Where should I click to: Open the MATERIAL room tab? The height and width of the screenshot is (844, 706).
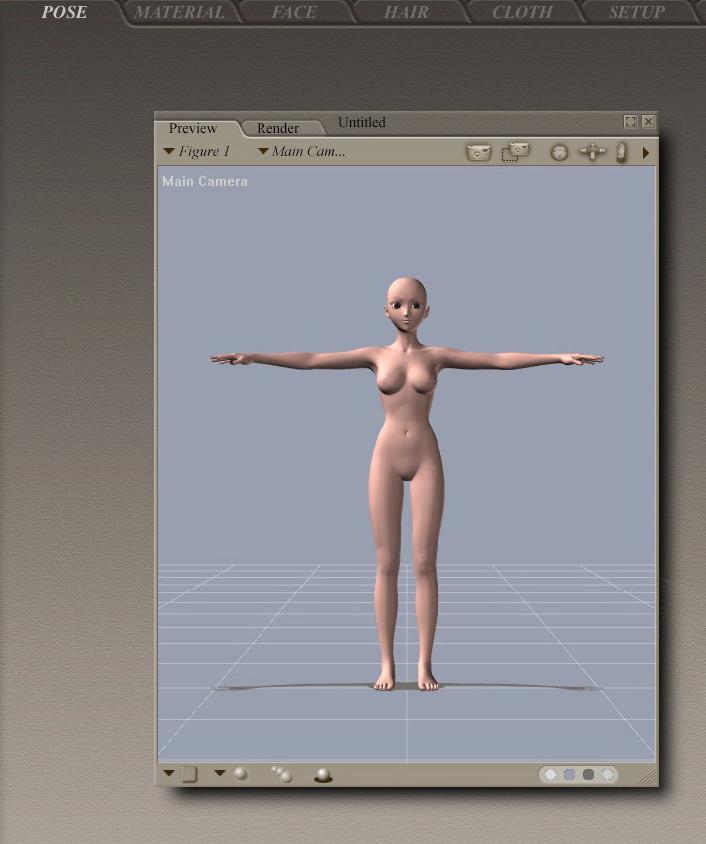pos(179,13)
